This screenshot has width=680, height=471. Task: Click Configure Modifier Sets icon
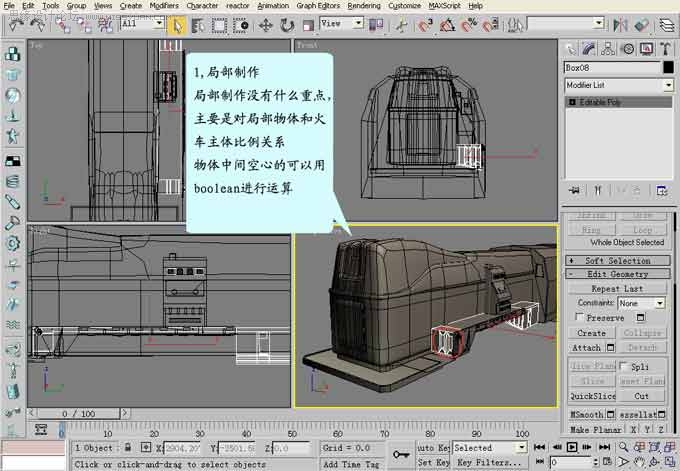point(662,190)
